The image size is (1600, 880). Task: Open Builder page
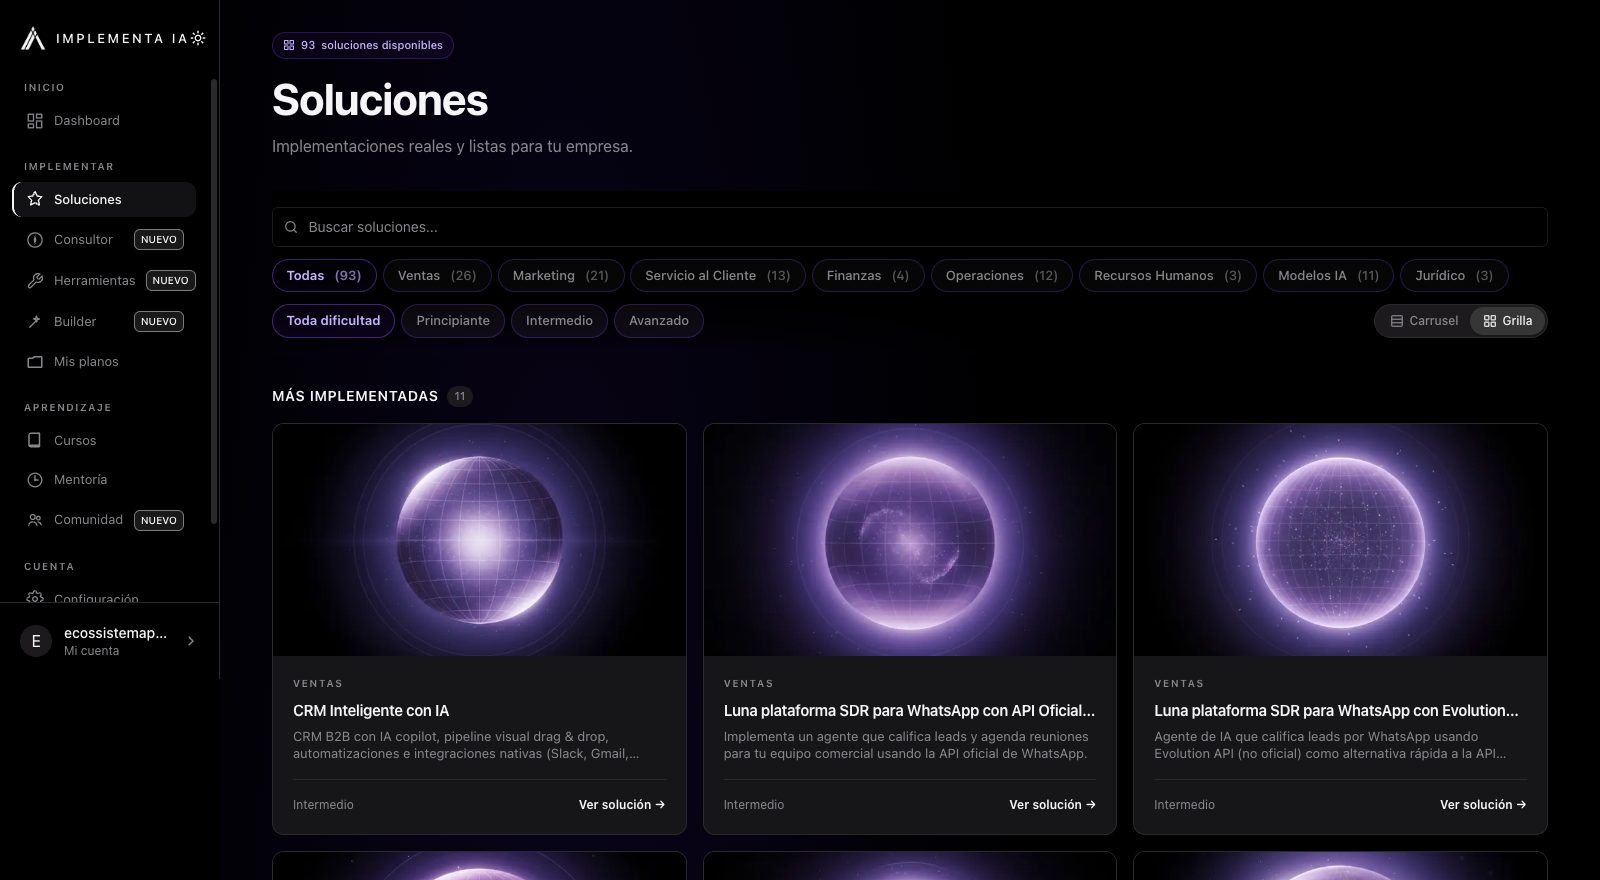click(x=104, y=321)
